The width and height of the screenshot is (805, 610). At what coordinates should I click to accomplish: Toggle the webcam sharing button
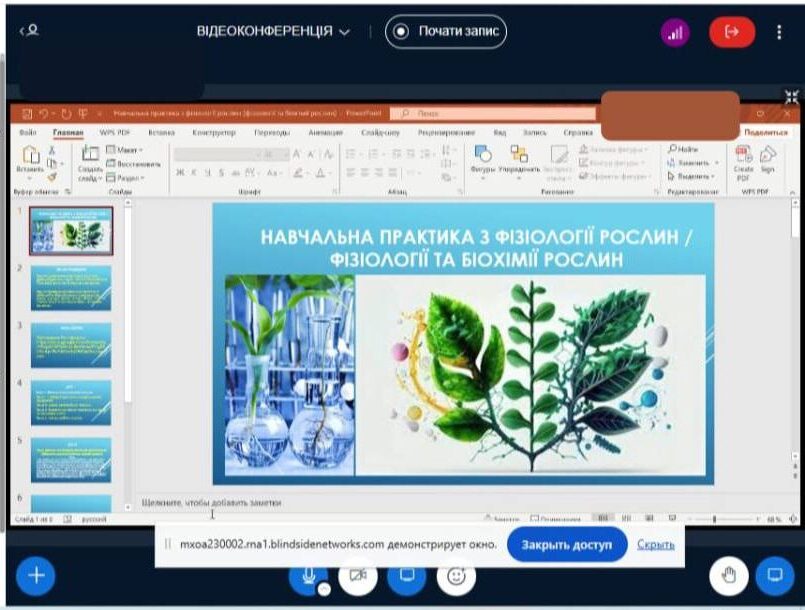[x=358, y=576]
